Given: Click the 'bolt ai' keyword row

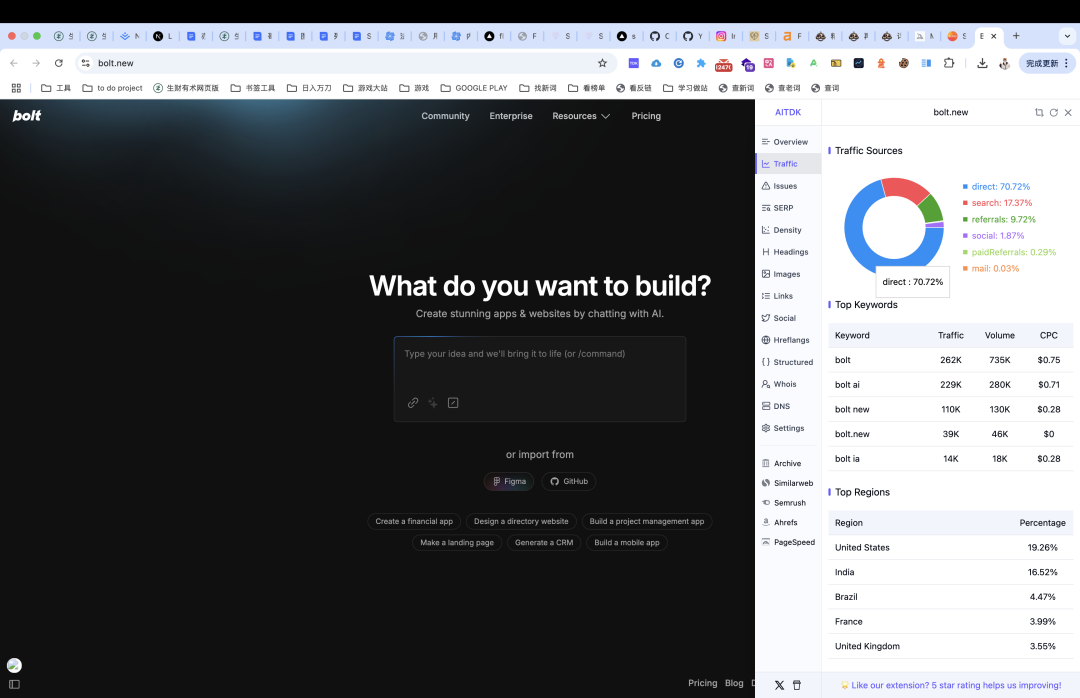Looking at the screenshot, I should pos(951,384).
